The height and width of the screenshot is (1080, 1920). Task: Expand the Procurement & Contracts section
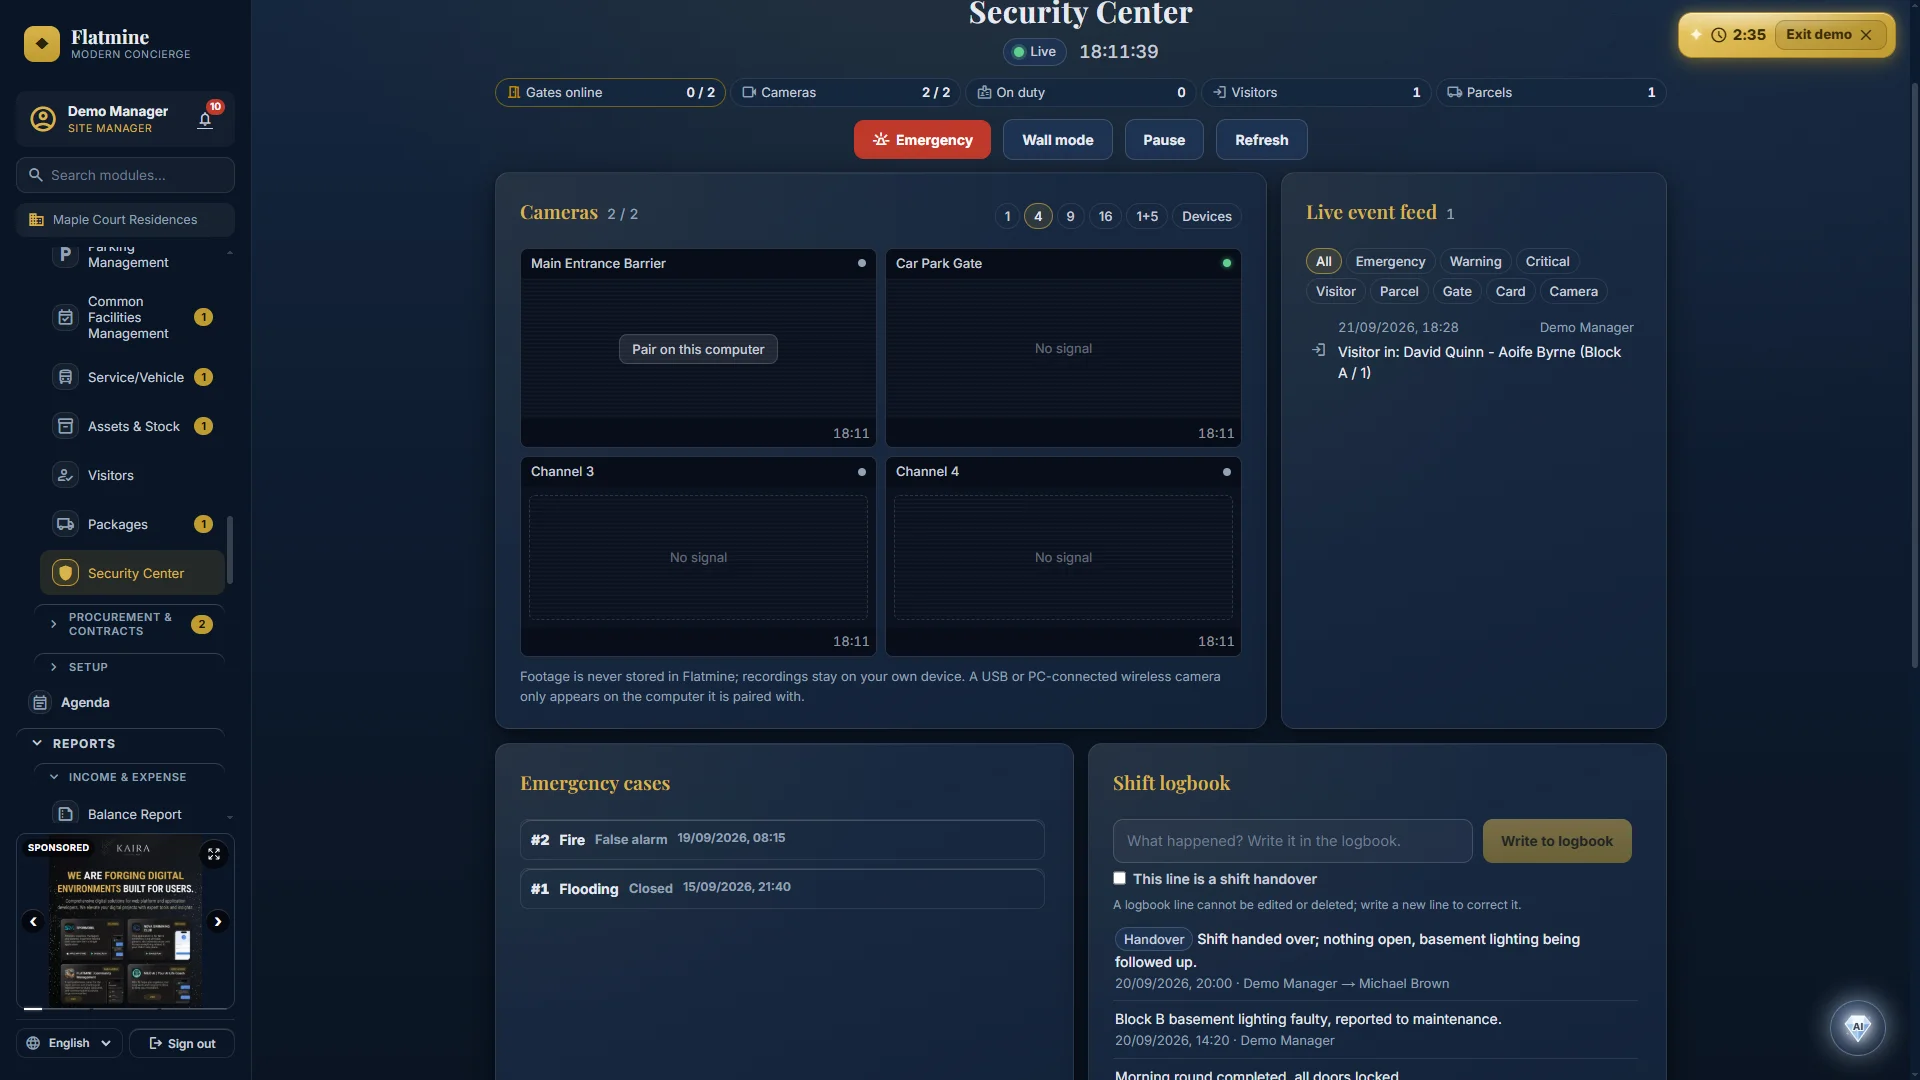[x=129, y=624]
